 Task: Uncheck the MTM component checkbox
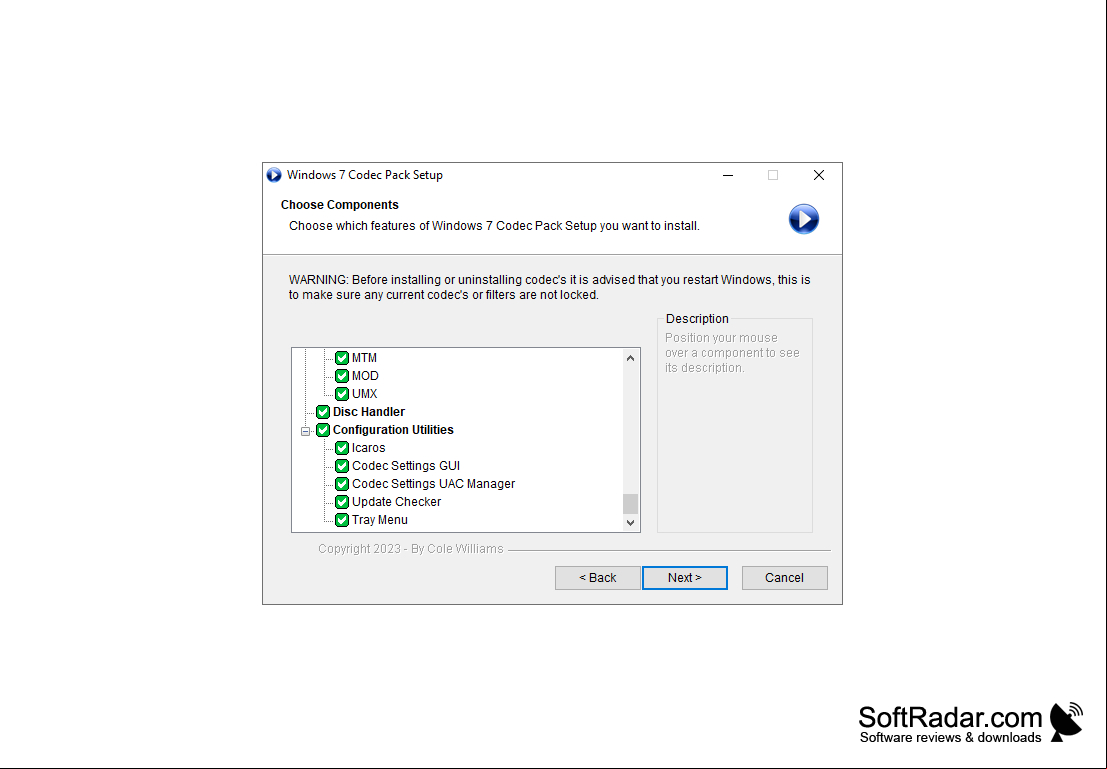coord(342,358)
